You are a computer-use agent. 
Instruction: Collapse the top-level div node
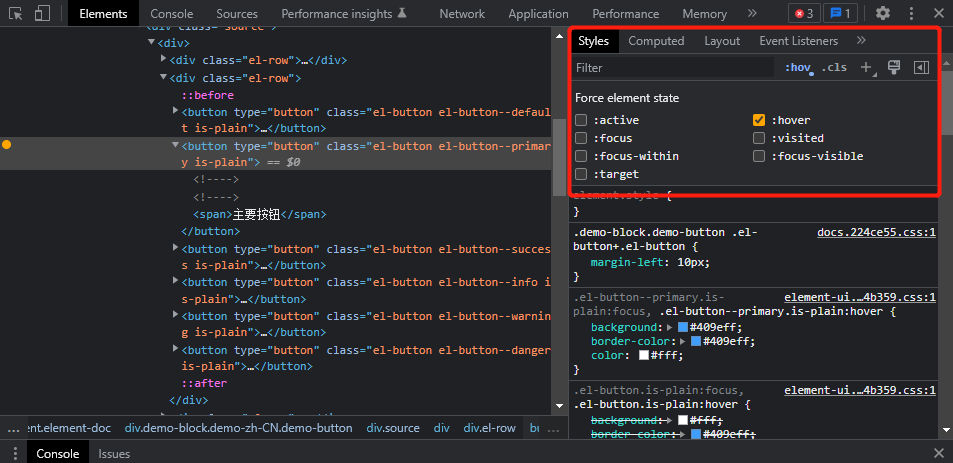point(151,43)
